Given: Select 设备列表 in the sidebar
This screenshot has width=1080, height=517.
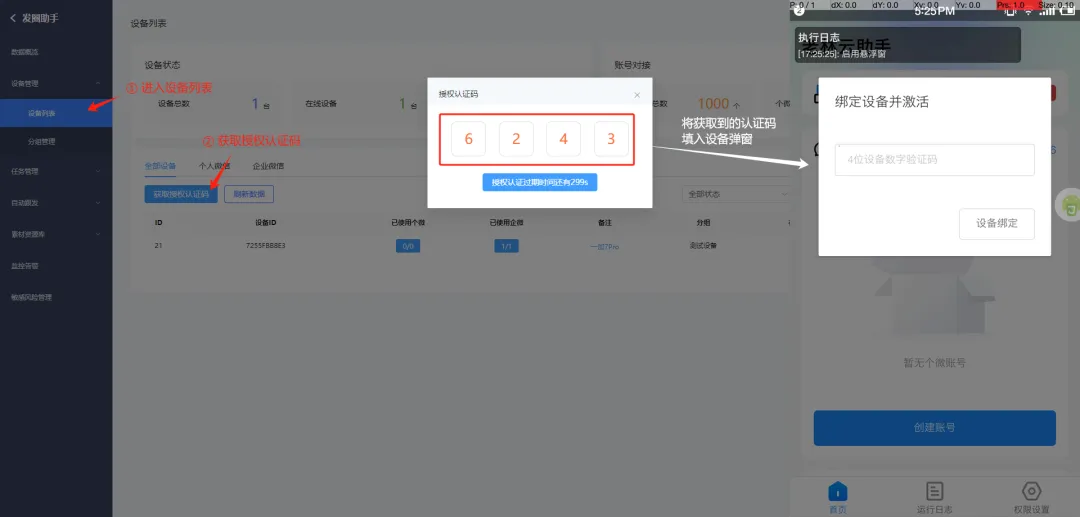Looking at the screenshot, I should pos(56,113).
